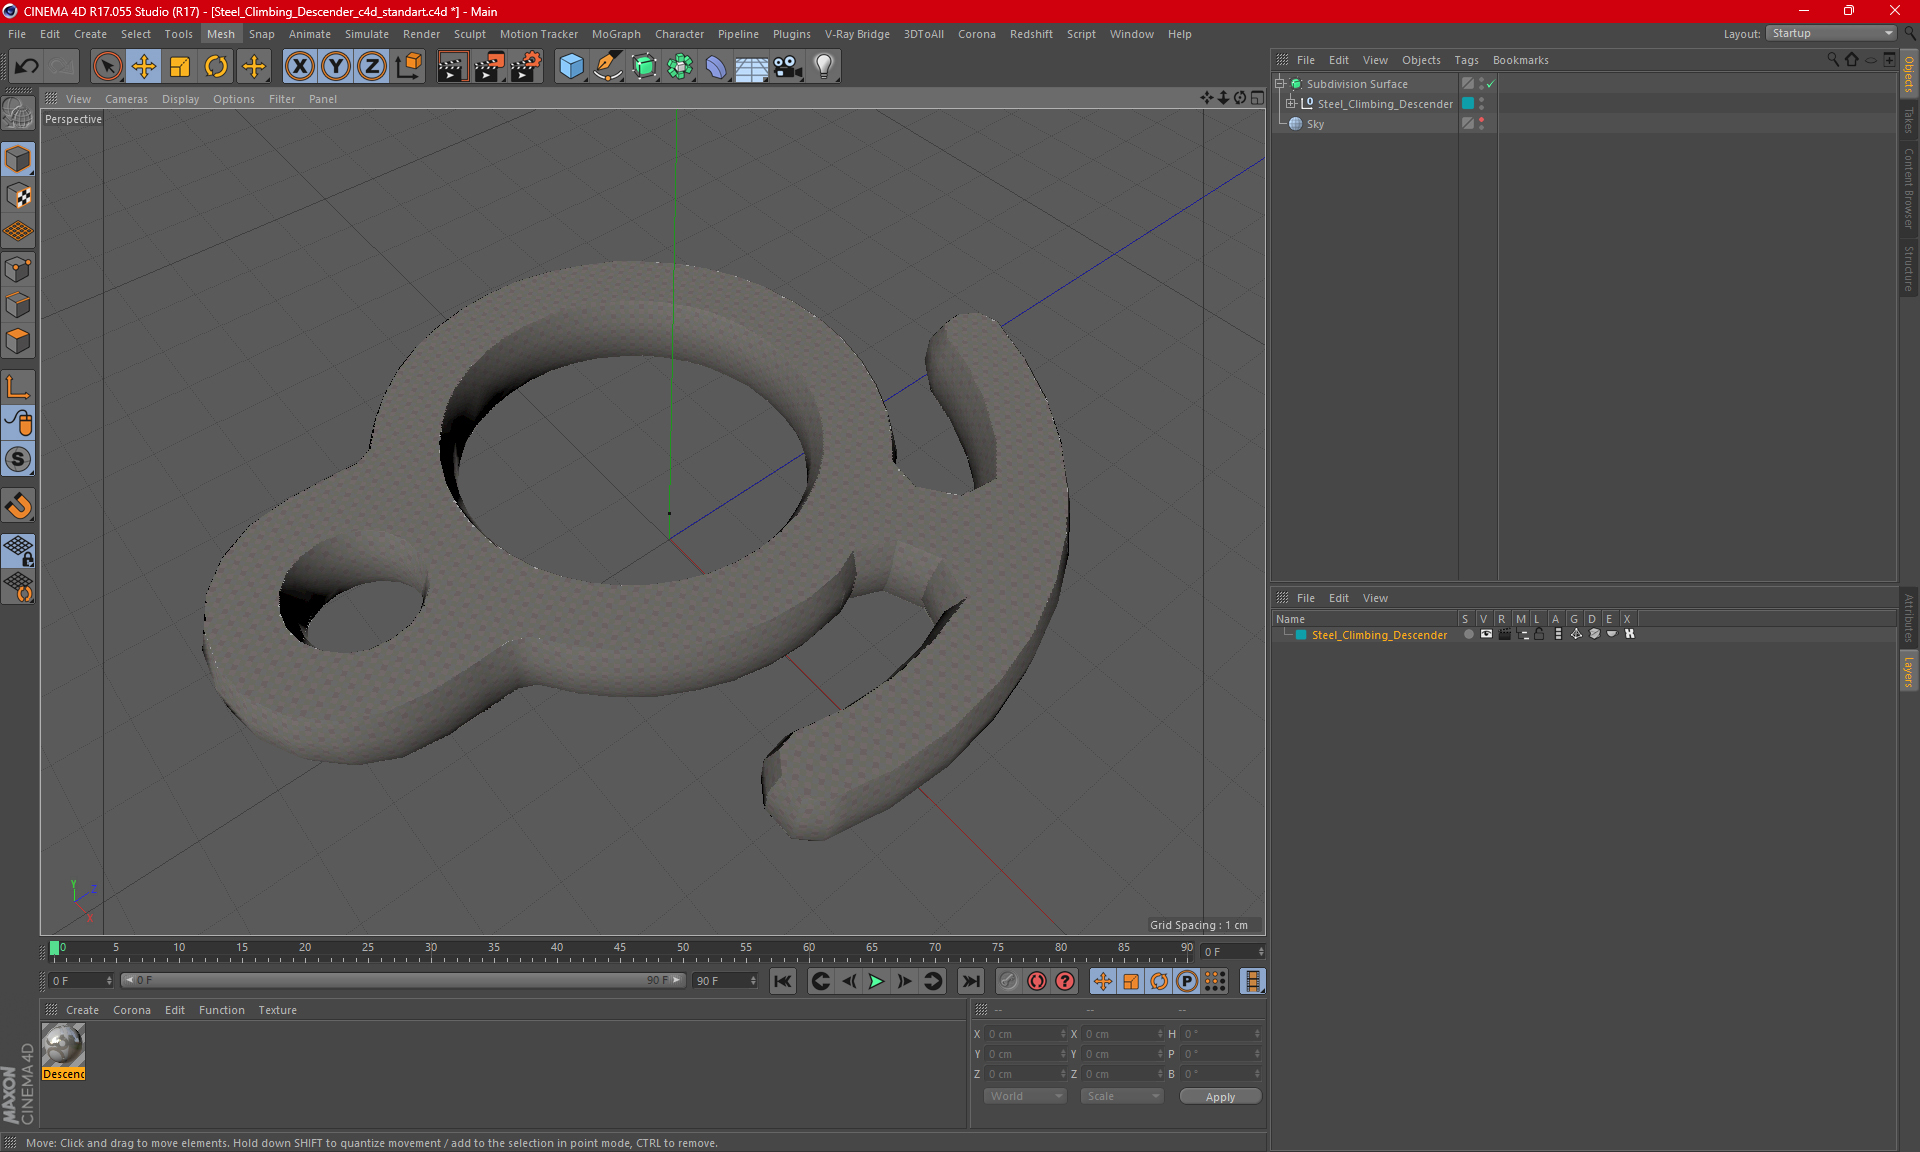The width and height of the screenshot is (1920, 1152).
Task: Open material manager Create menu
Action: [x=82, y=1010]
